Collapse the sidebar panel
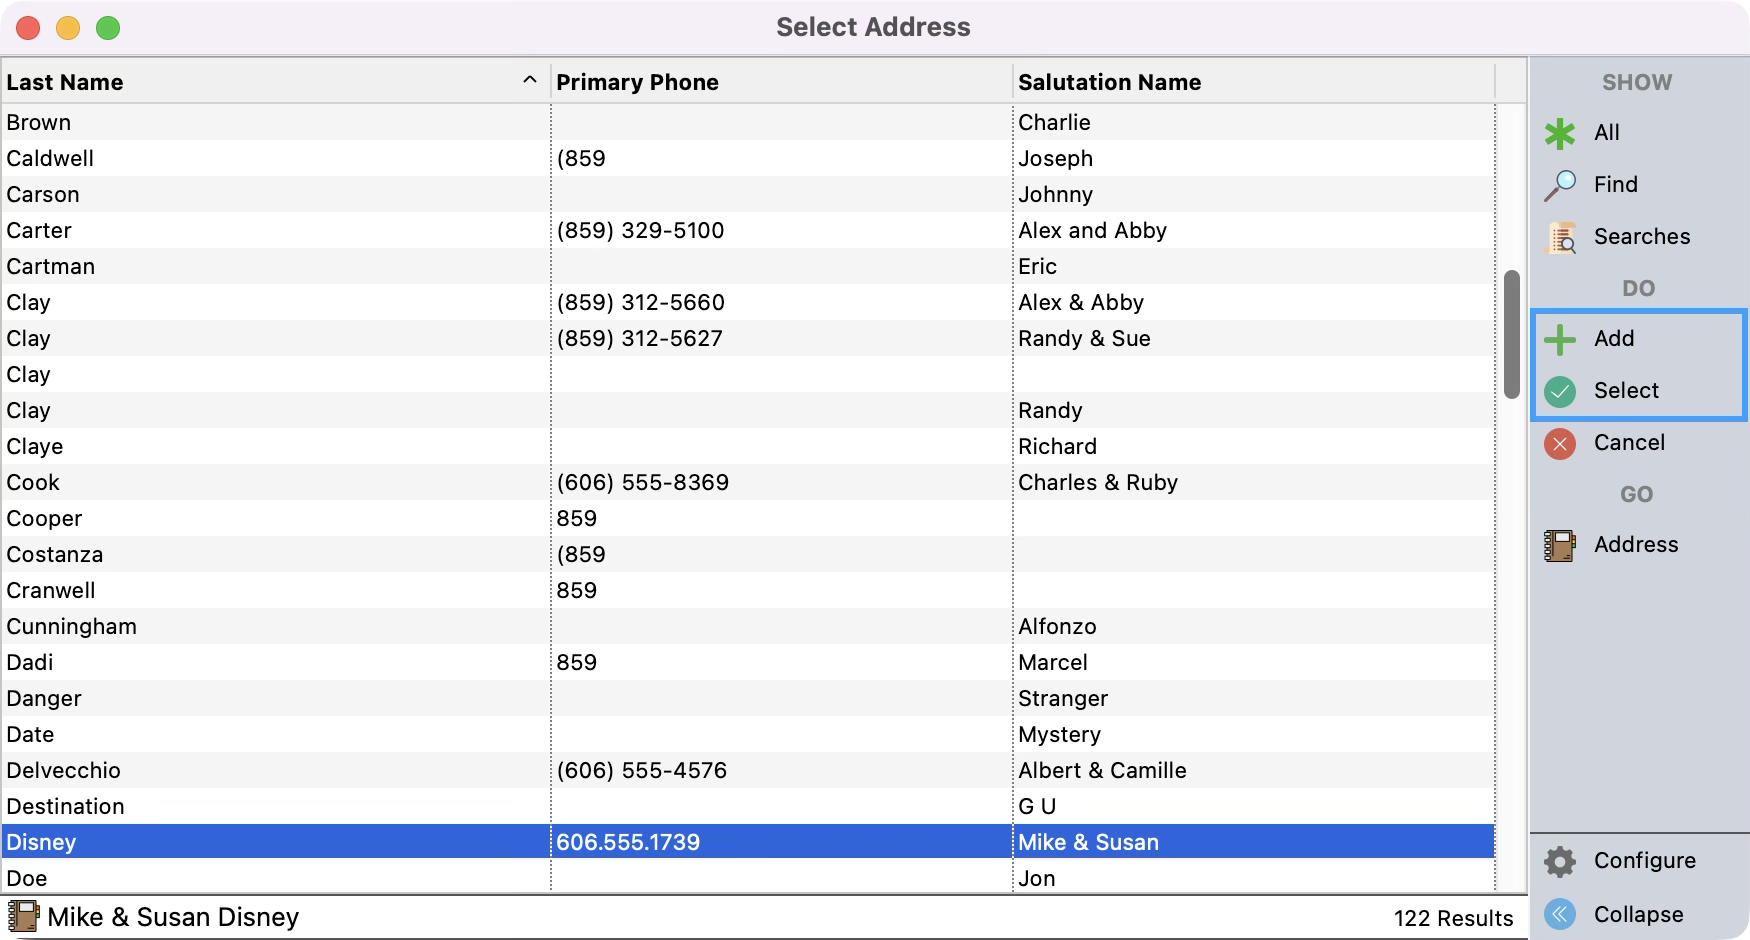Image resolution: width=1750 pixels, height=940 pixels. coord(1638,914)
